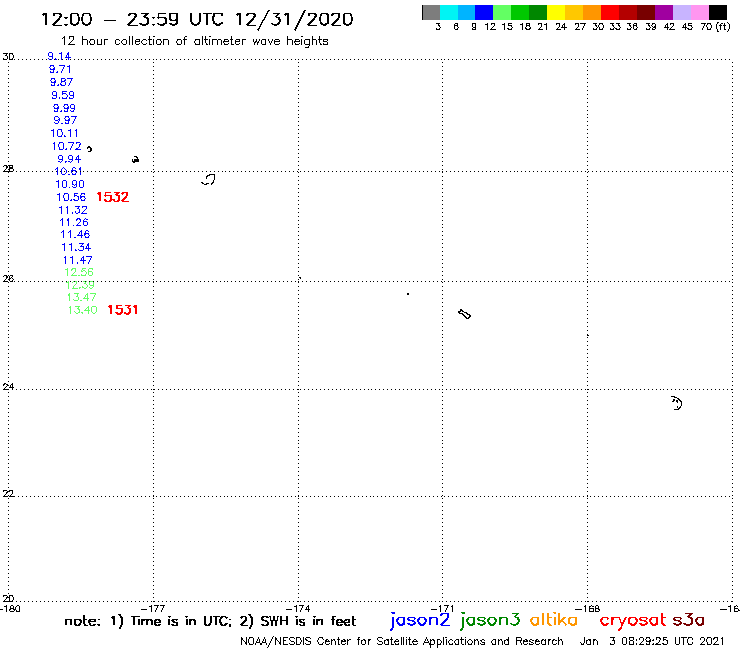This screenshot has height=650, width=740.
Task: Click the jason3 satellite legend label
Action: [490, 620]
